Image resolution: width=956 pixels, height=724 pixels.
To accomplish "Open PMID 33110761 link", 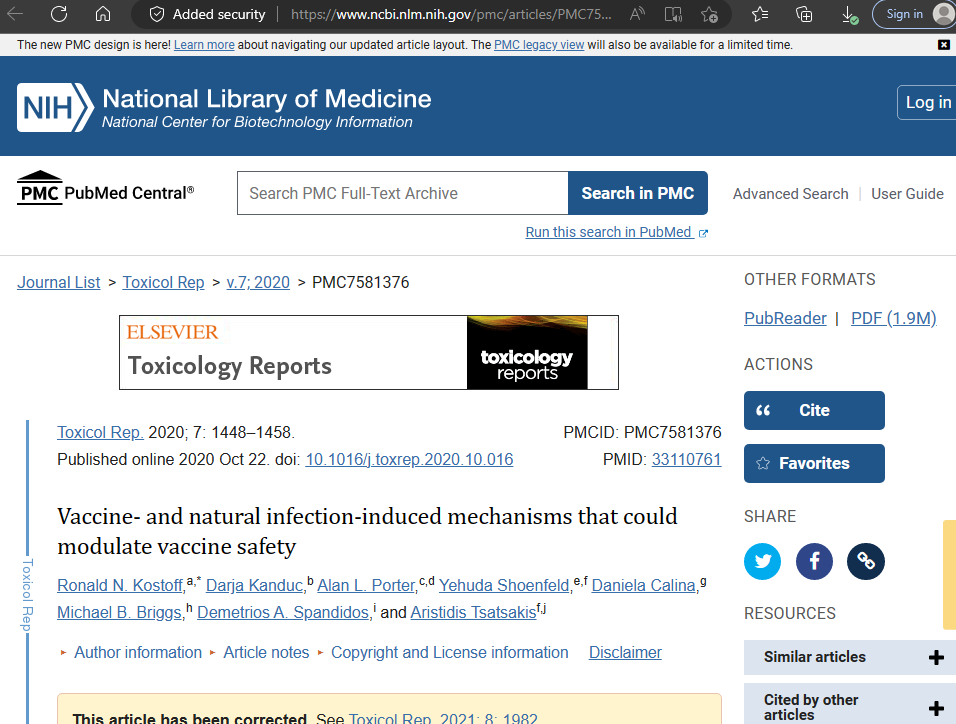I will [x=687, y=459].
